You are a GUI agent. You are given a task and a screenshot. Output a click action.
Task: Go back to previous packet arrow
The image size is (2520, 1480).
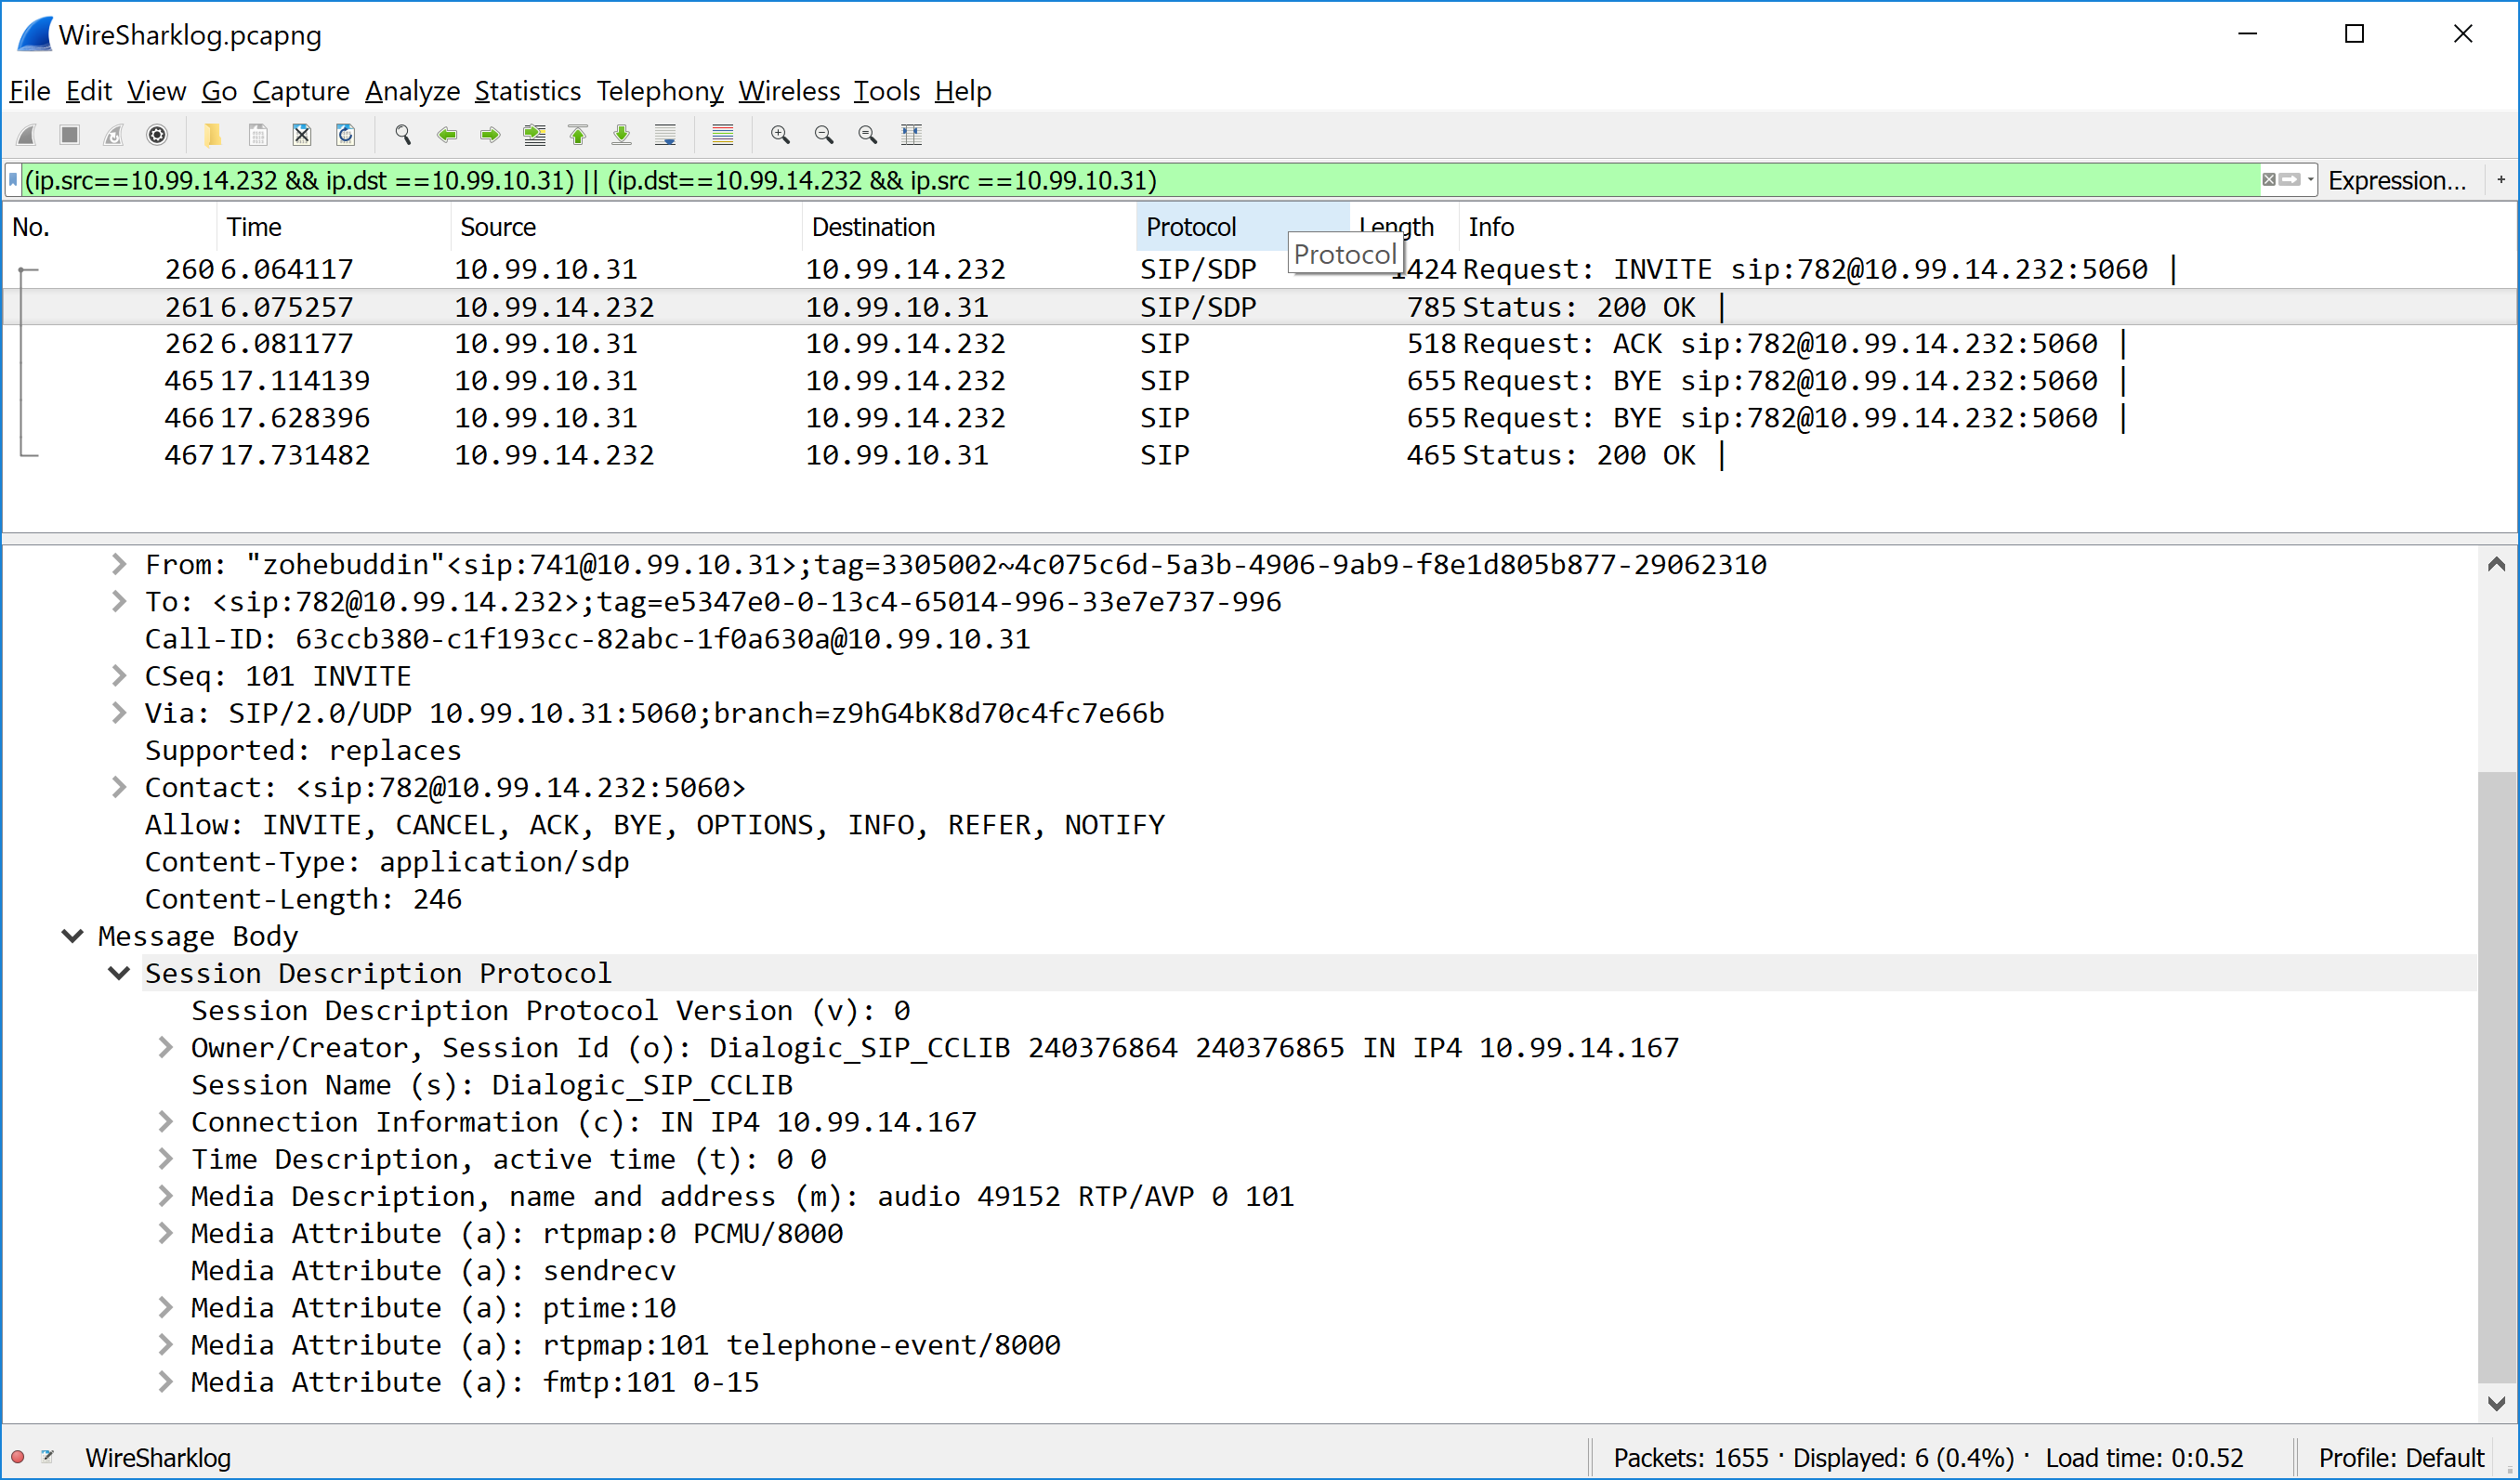pos(447,135)
